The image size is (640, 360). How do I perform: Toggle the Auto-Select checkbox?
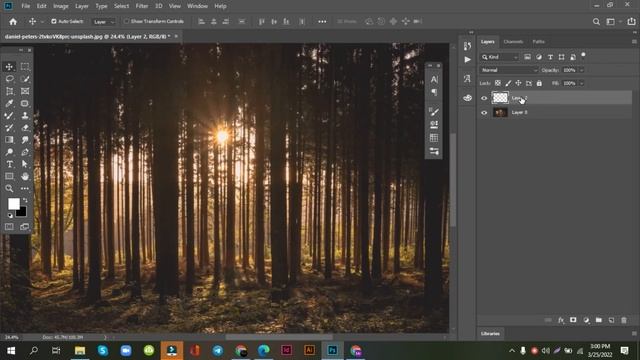(53, 21)
